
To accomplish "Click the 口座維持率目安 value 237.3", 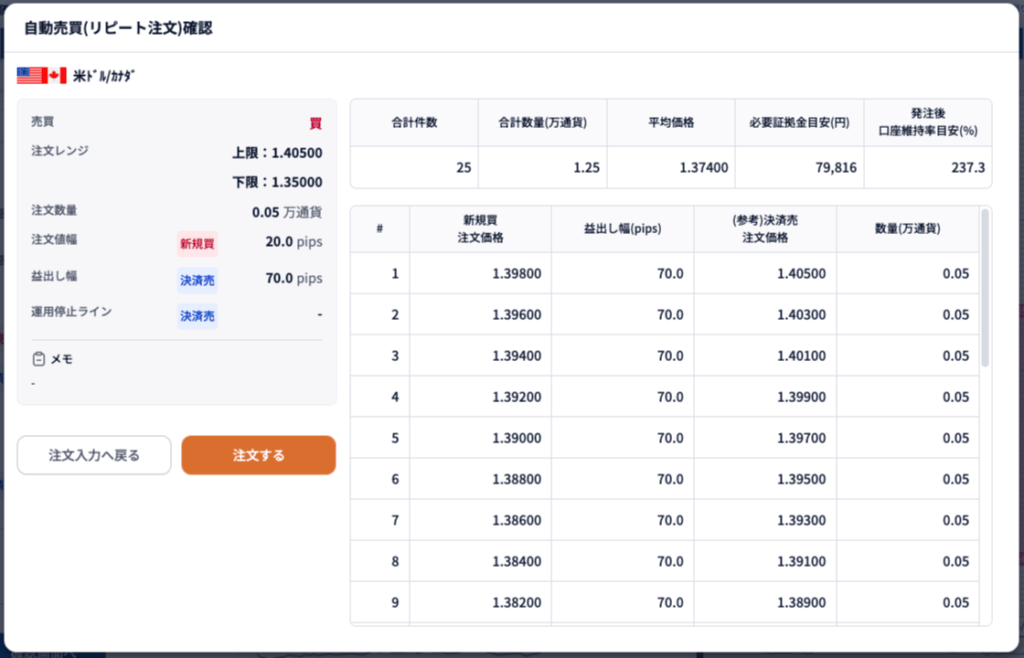I will [967, 168].
